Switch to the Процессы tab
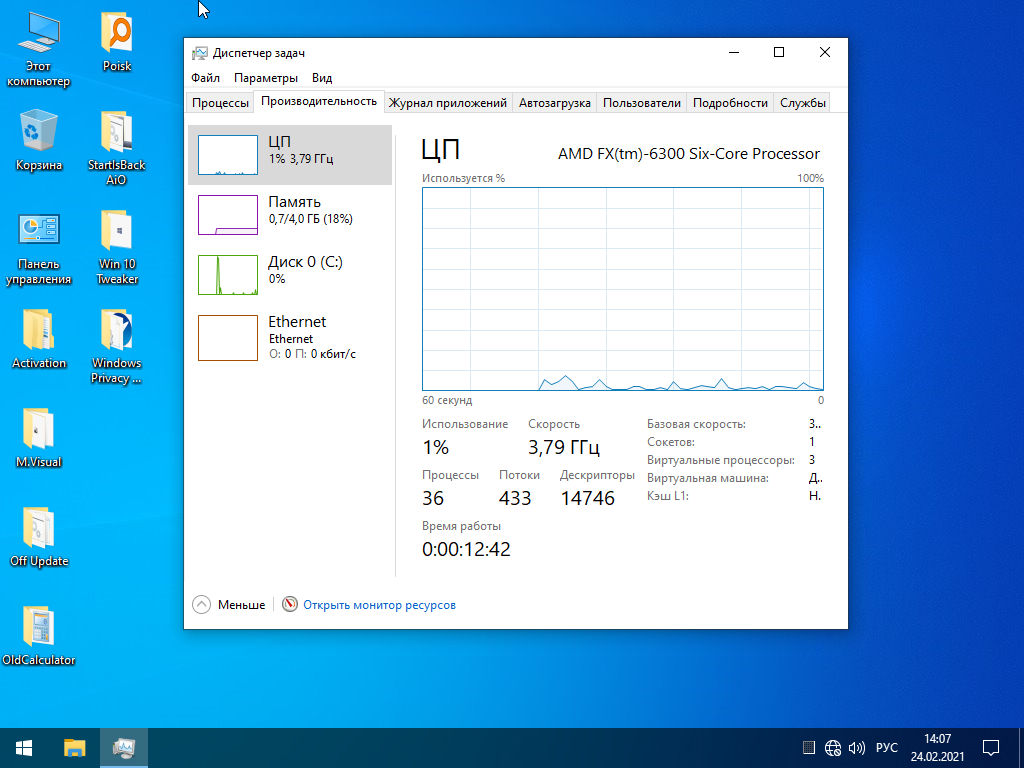 [x=220, y=103]
